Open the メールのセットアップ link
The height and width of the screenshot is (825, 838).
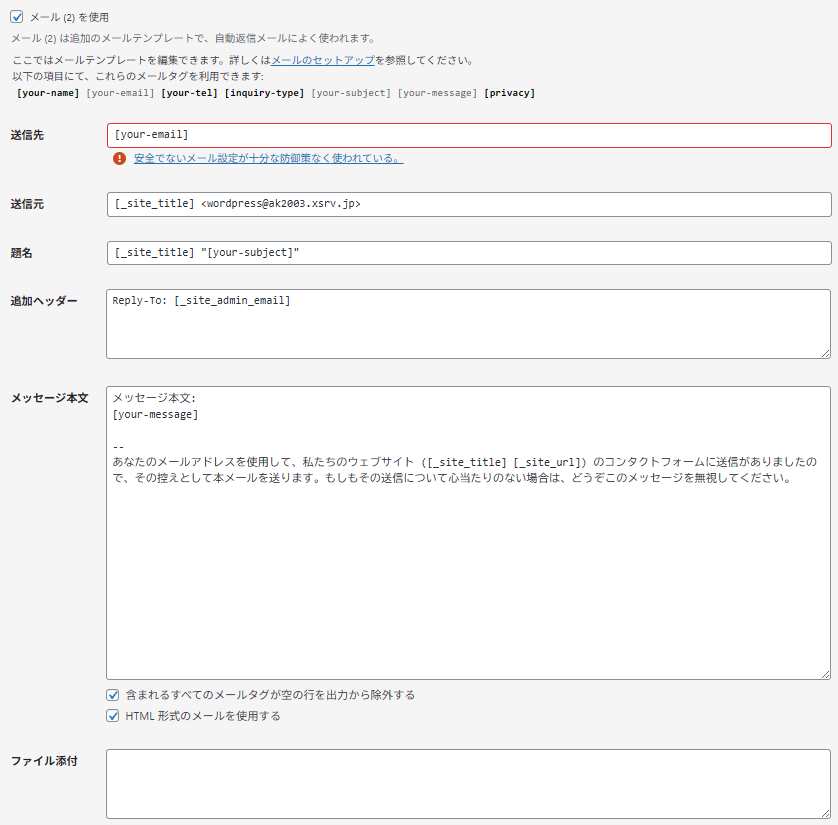323,60
